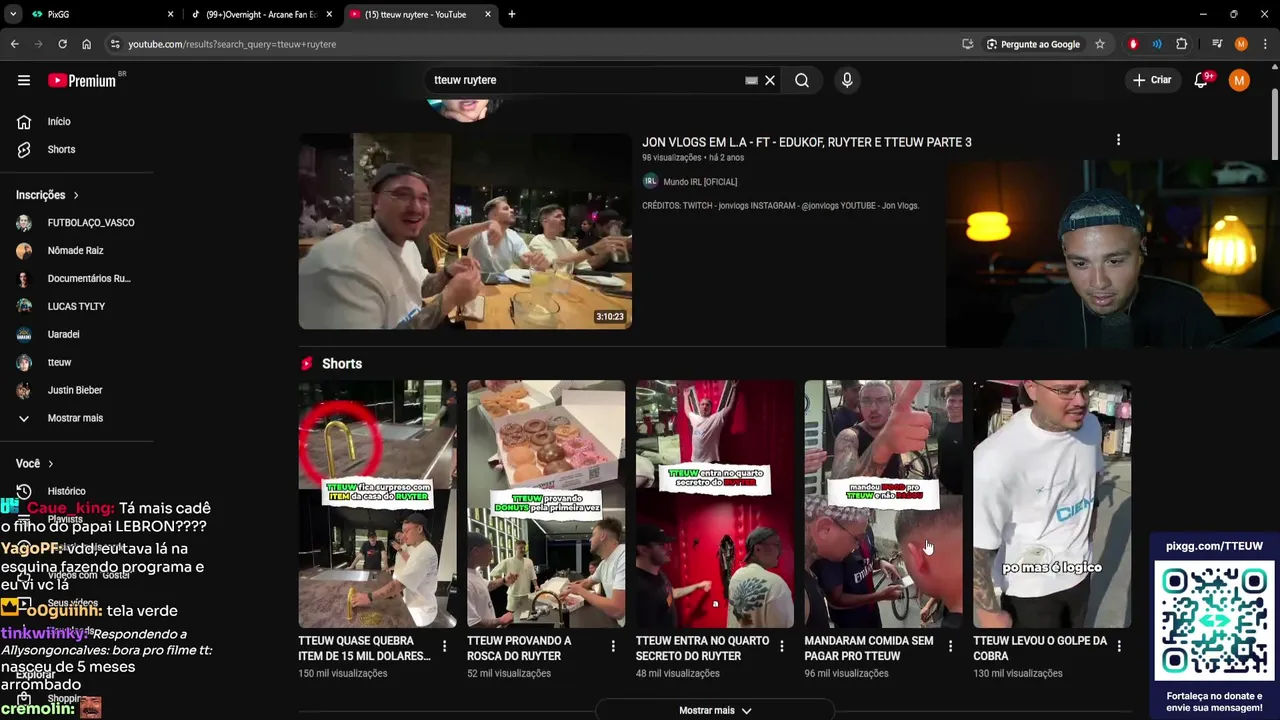
Task: Click the browser home button
Action: (x=86, y=44)
